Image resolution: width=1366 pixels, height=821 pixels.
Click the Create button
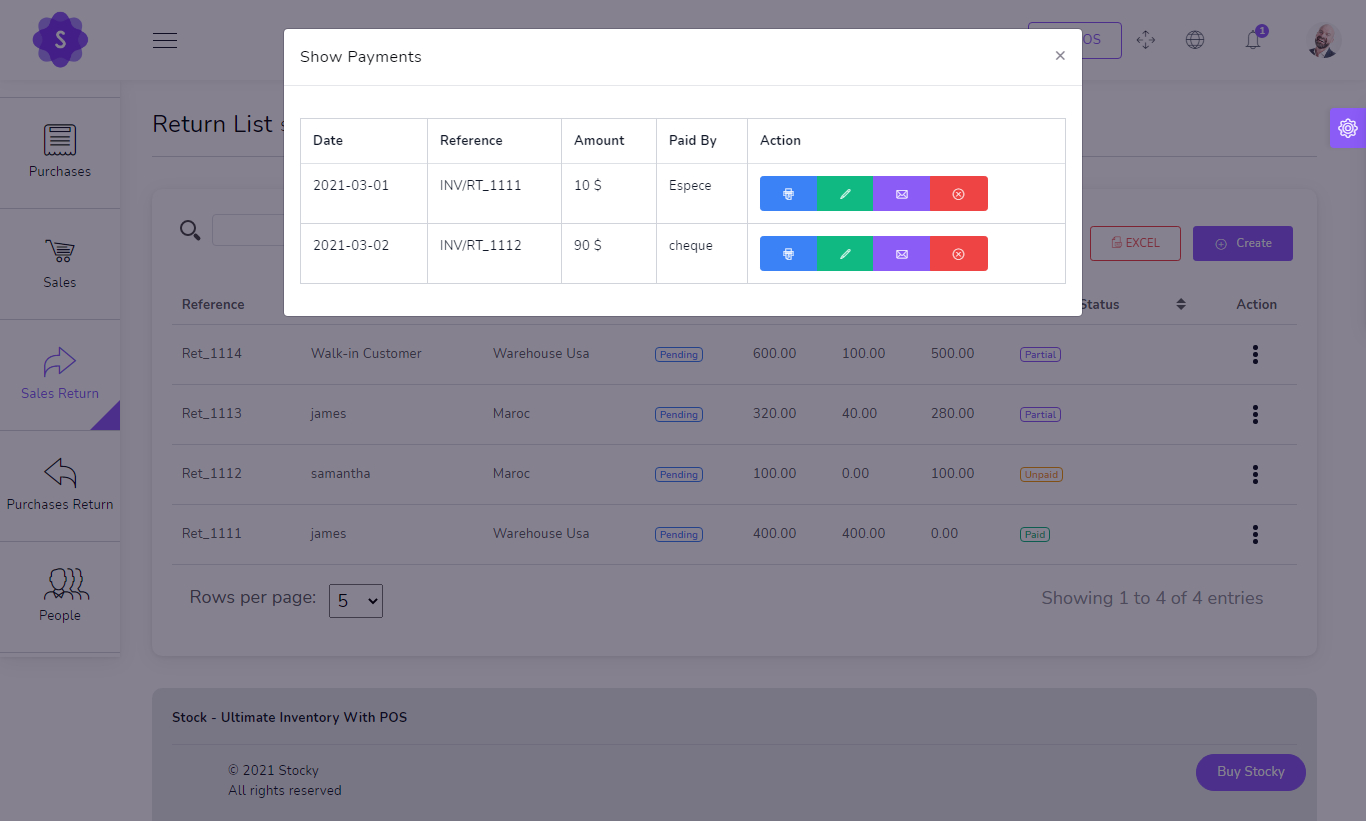[1242, 243]
